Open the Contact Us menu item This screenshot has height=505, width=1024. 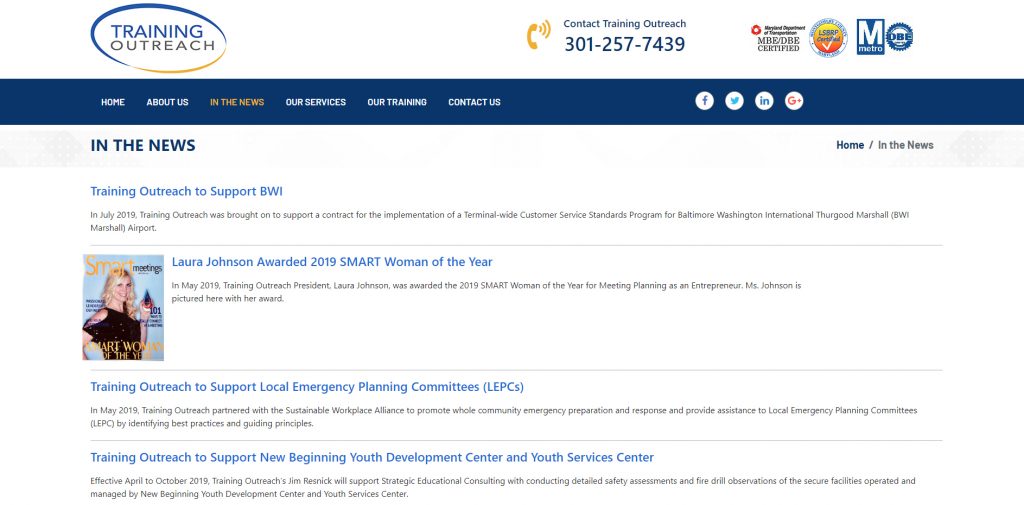click(x=474, y=102)
